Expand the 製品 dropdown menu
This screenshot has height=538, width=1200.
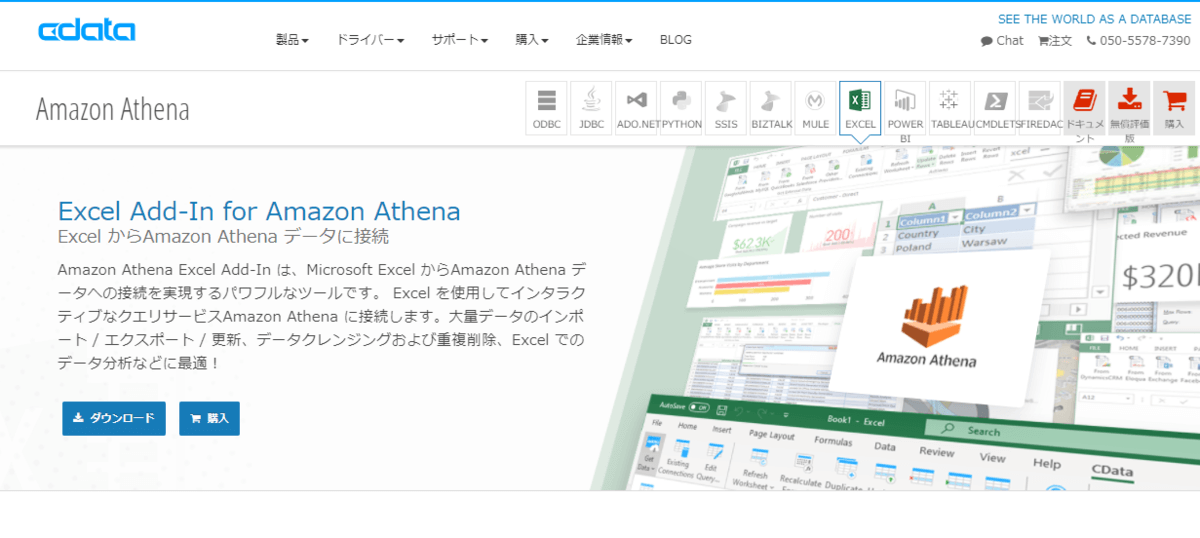click(x=292, y=40)
